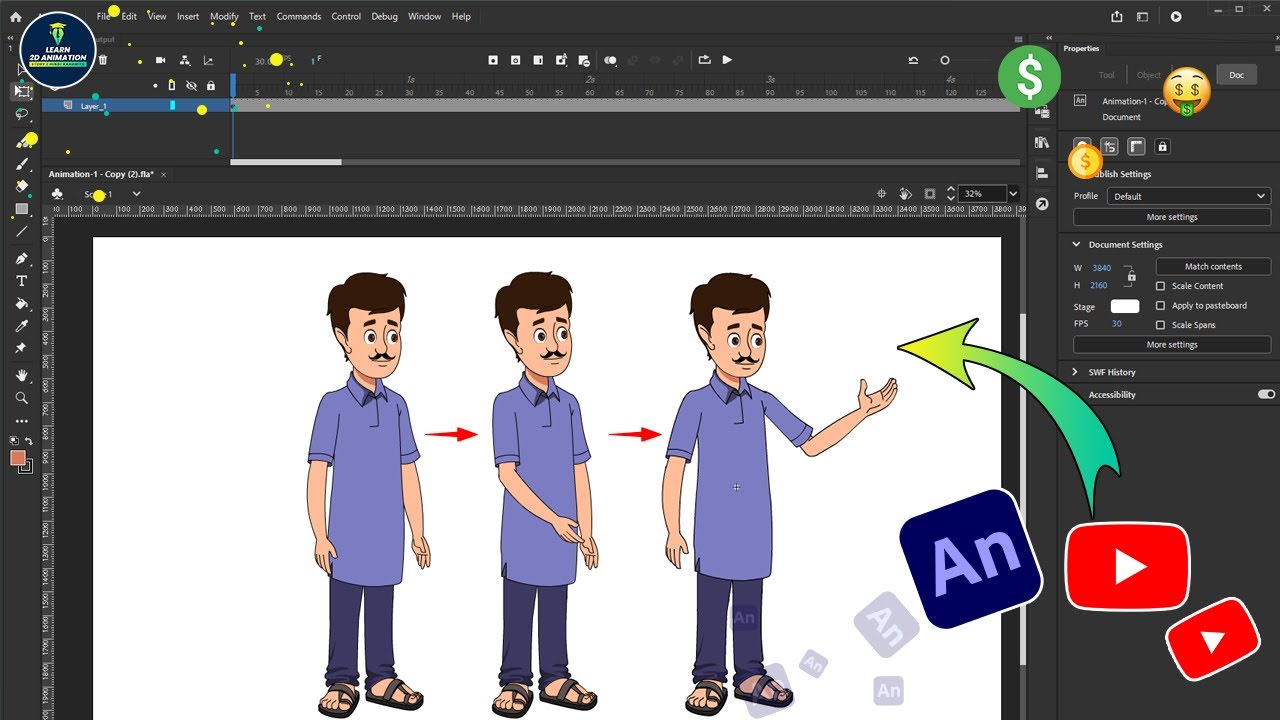This screenshot has width=1280, height=720.
Task: Select the Classic Brush tool
Action: click(x=22, y=164)
